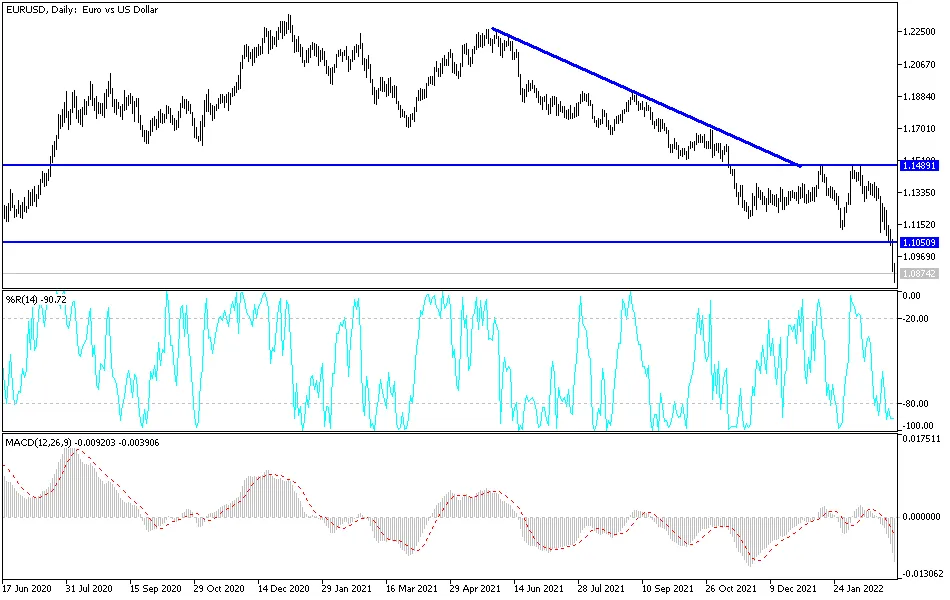Screen dimensions: 950x600
Task: Select the top end of the blue trendline
Action: tap(493, 28)
